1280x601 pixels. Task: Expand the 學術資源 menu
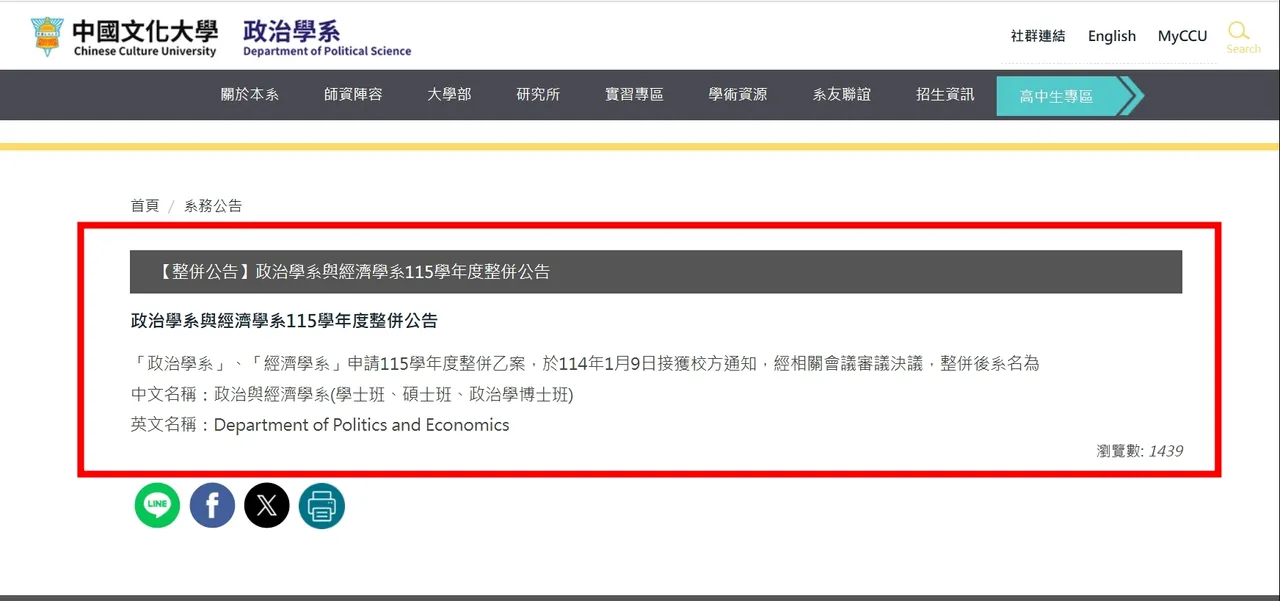[x=737, y=94]
